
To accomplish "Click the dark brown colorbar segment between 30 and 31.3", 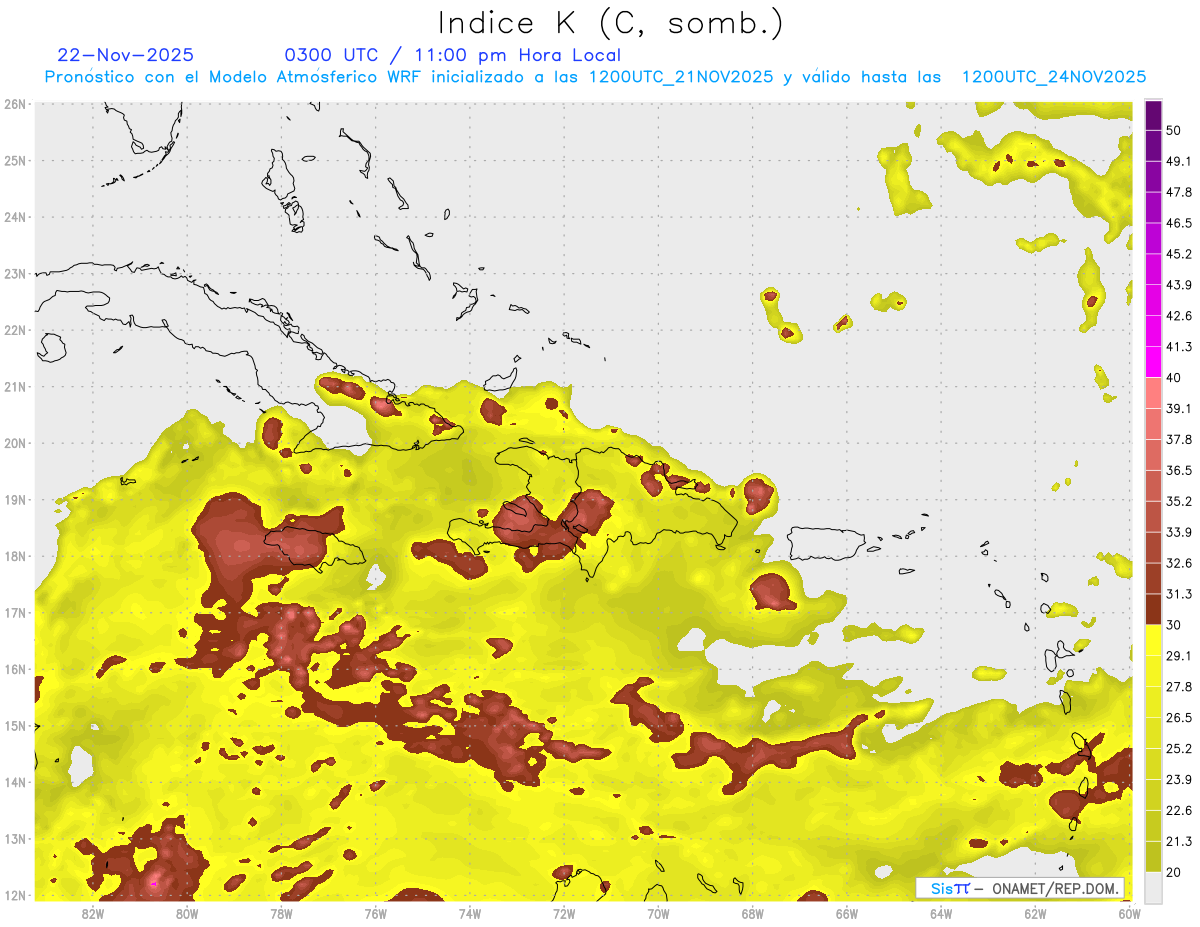I will coord(1153,609).
